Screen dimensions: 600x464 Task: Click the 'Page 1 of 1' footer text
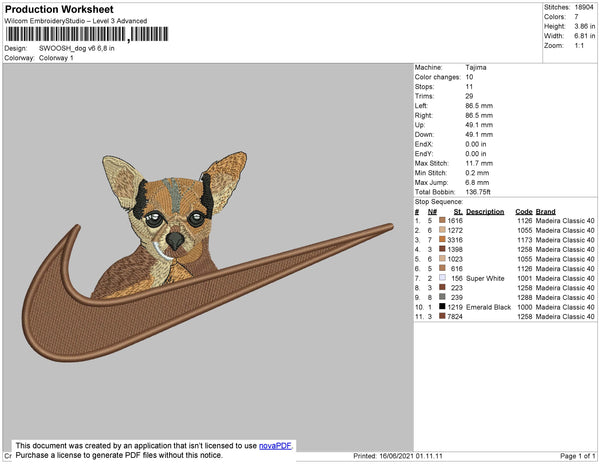pyautogui.click(x=577, y=456)
